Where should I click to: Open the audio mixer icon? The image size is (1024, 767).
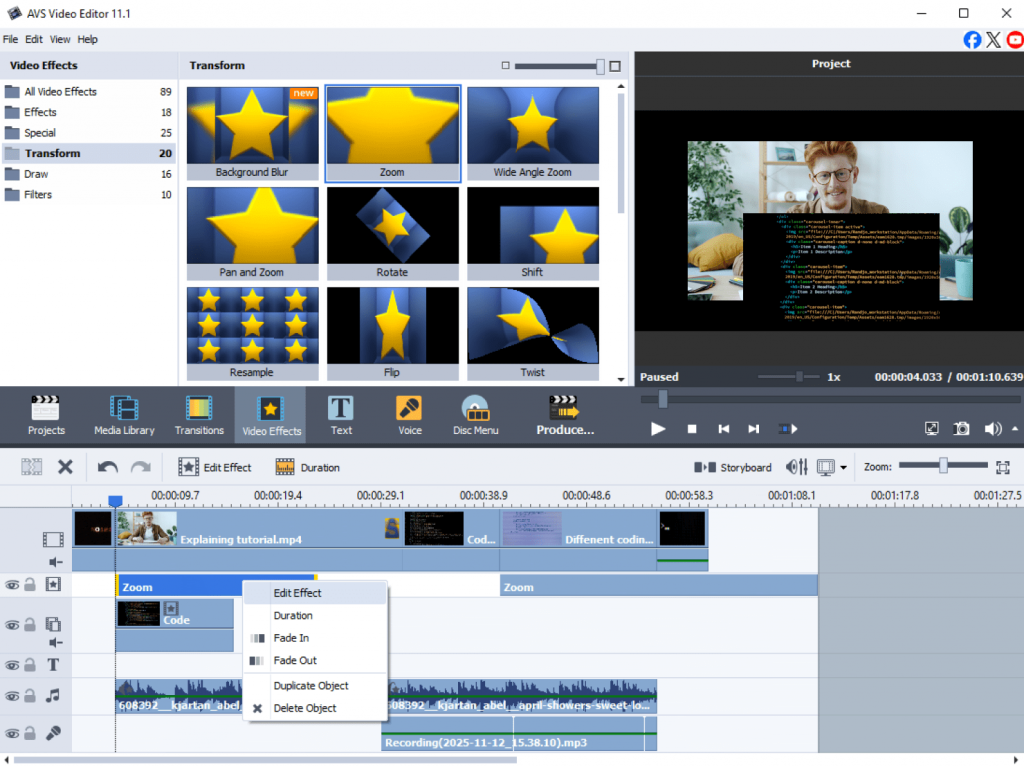(797, 467)
